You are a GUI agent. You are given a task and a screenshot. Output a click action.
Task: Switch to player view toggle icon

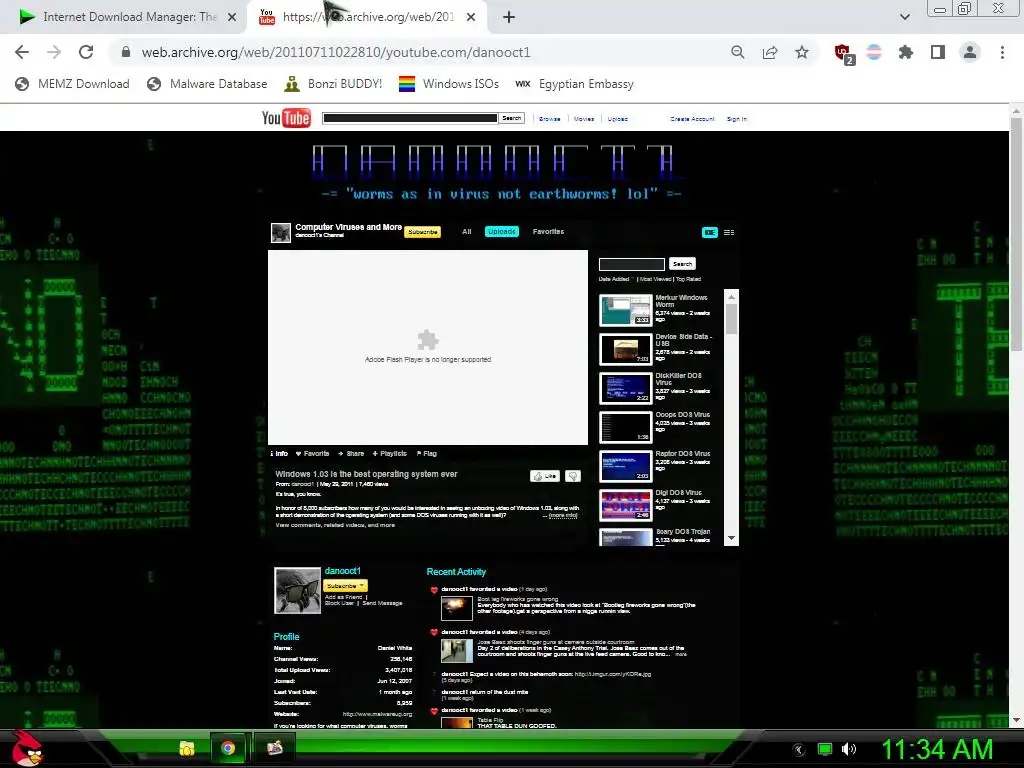click(710, 232)
